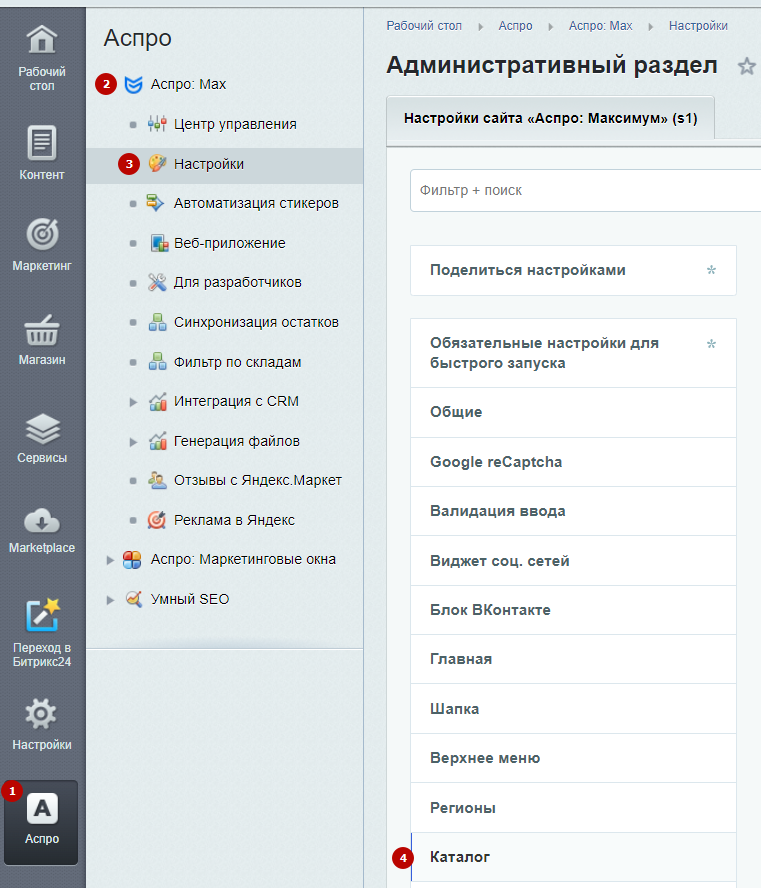The height and width of the screenshot is (888, 761).
Task: Open Фильтр по складам in the tree
Action: [237, 362]
